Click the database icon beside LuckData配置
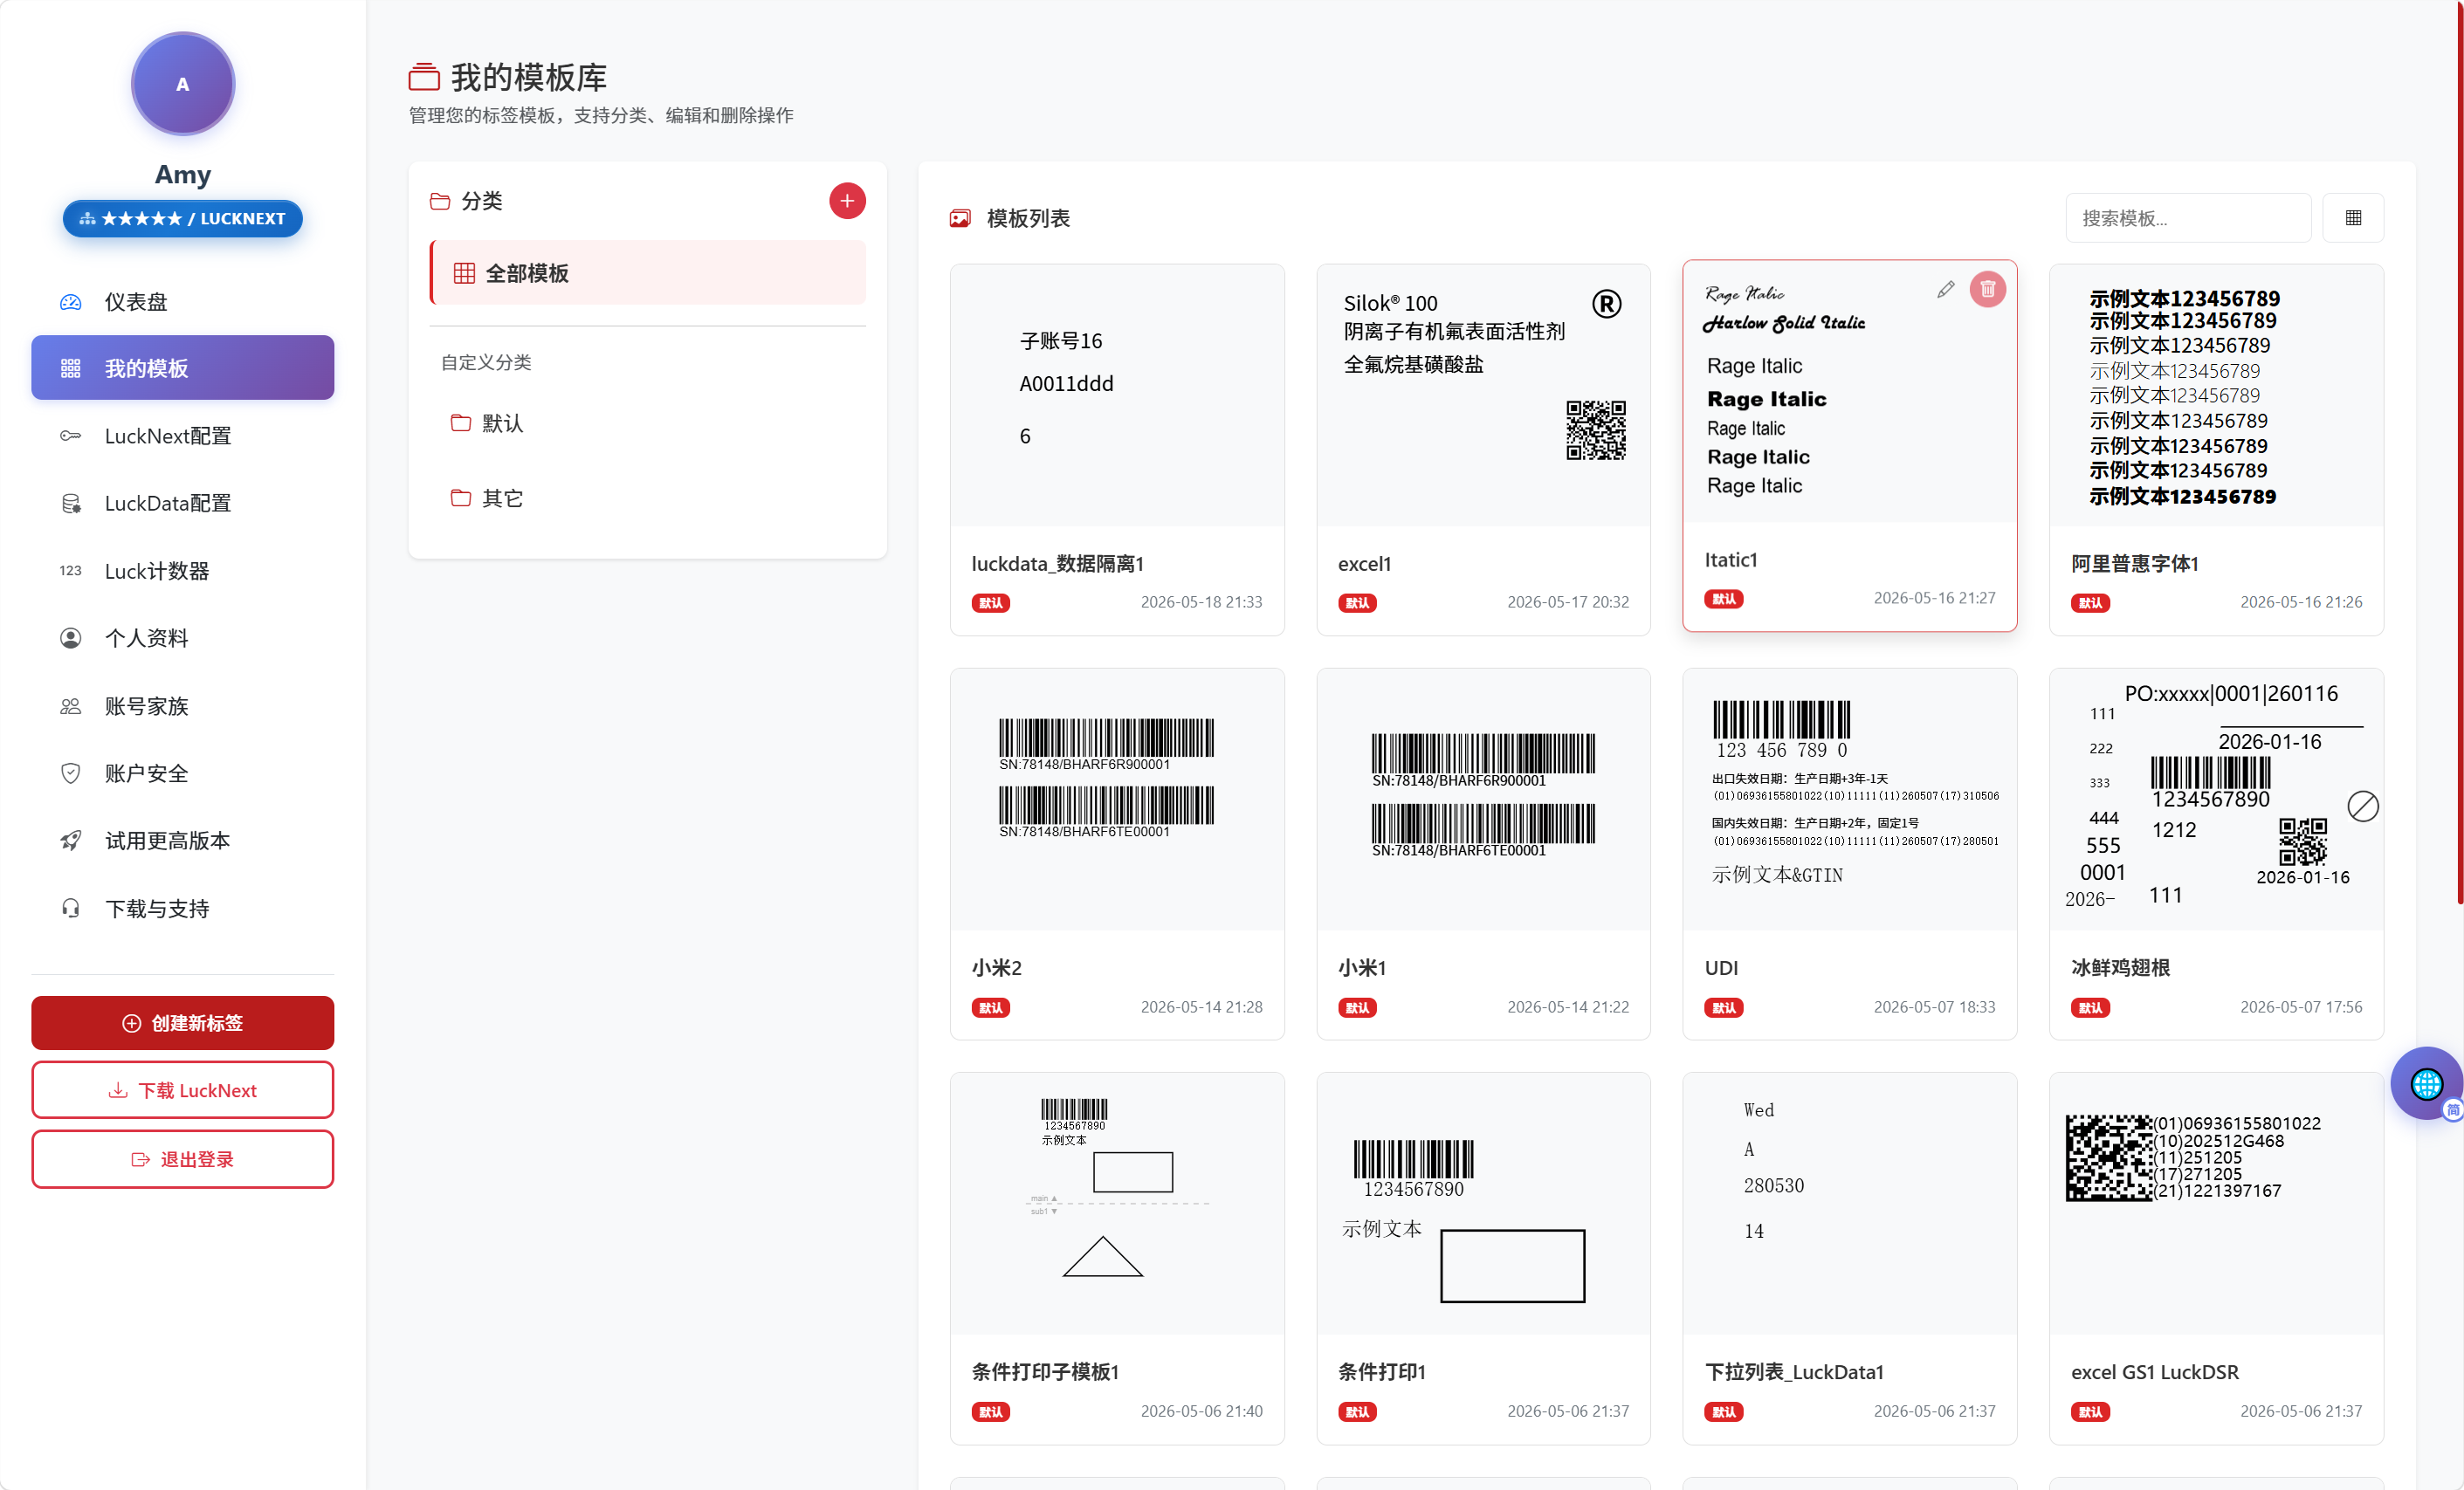Image resolution: width=2464 pixels, height=1490 pixels. point(70,503)
